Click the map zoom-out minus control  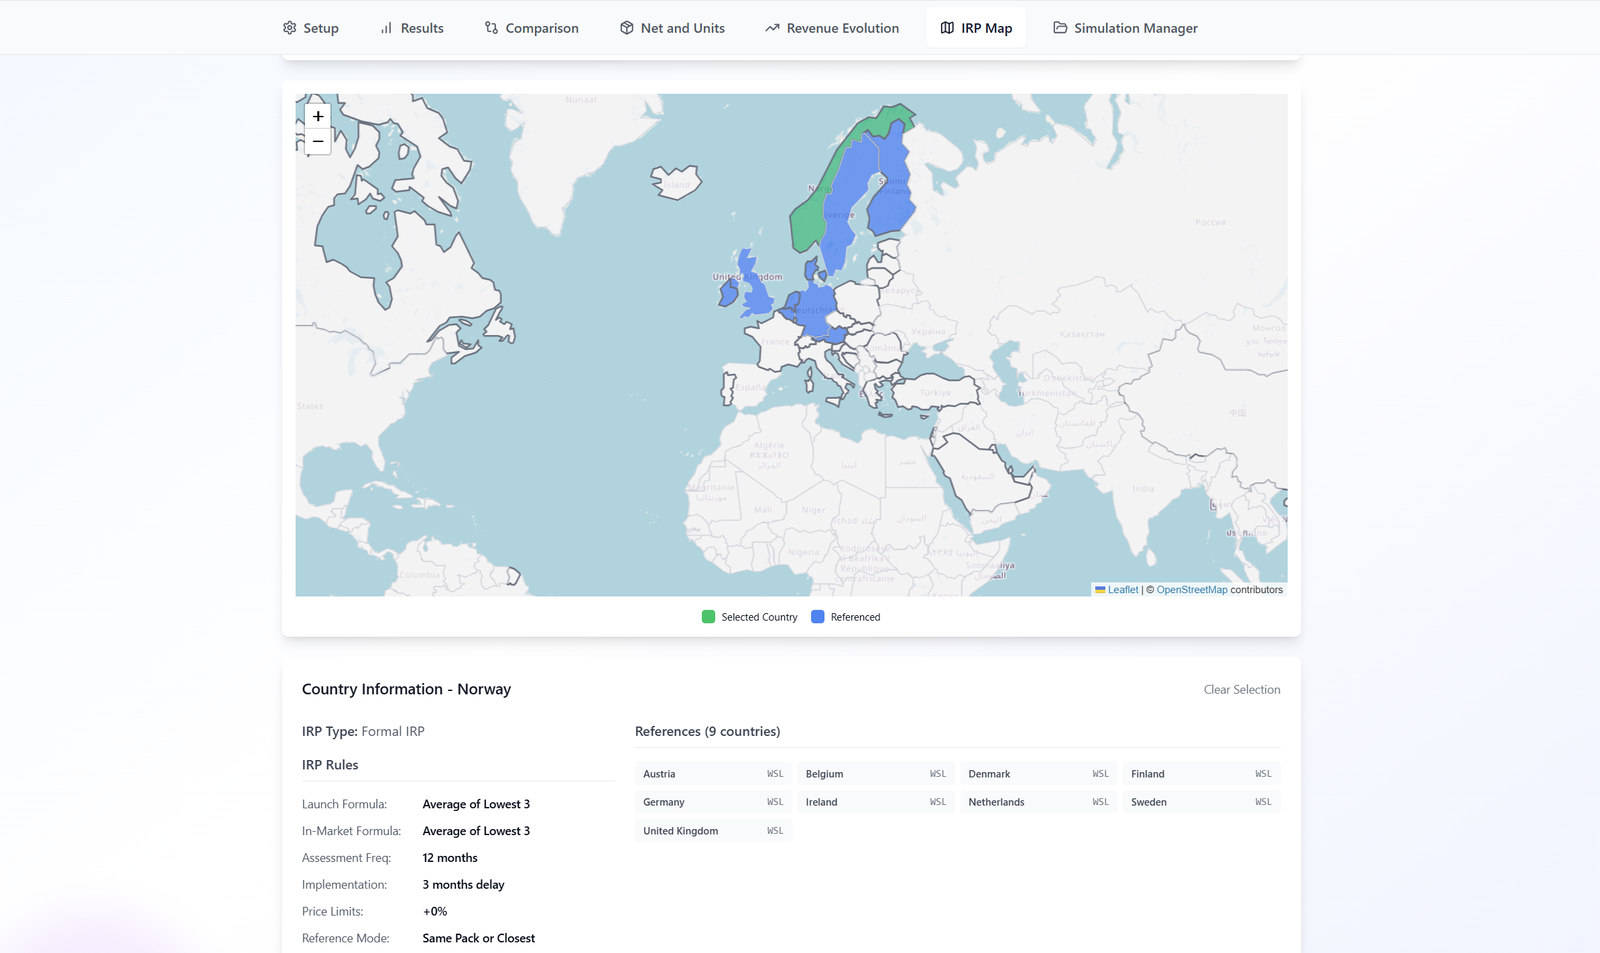[317, 142]
